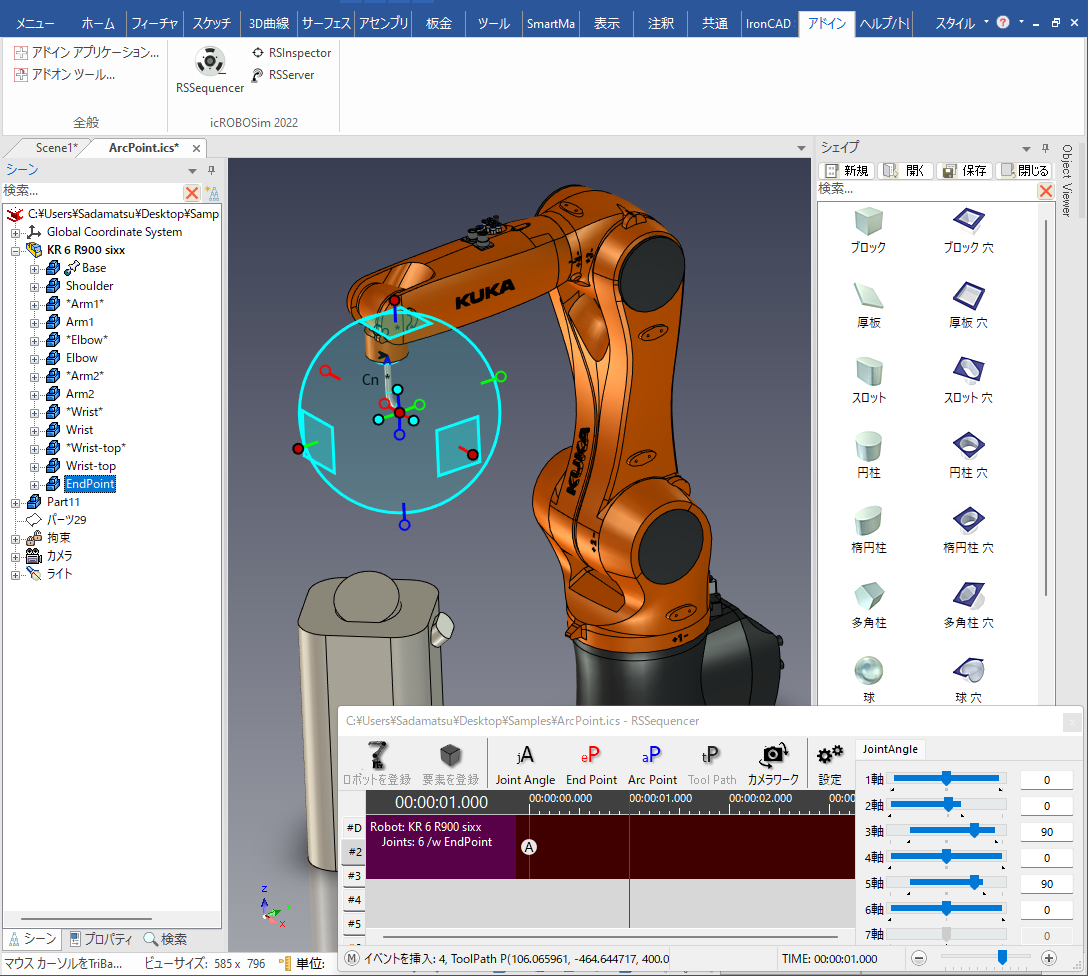Add an Arc Point event

(652, 765)
